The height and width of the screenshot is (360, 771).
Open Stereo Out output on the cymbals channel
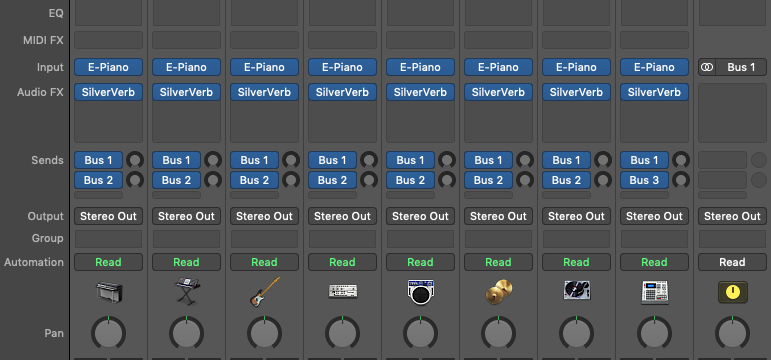click(x=499, y=216)
